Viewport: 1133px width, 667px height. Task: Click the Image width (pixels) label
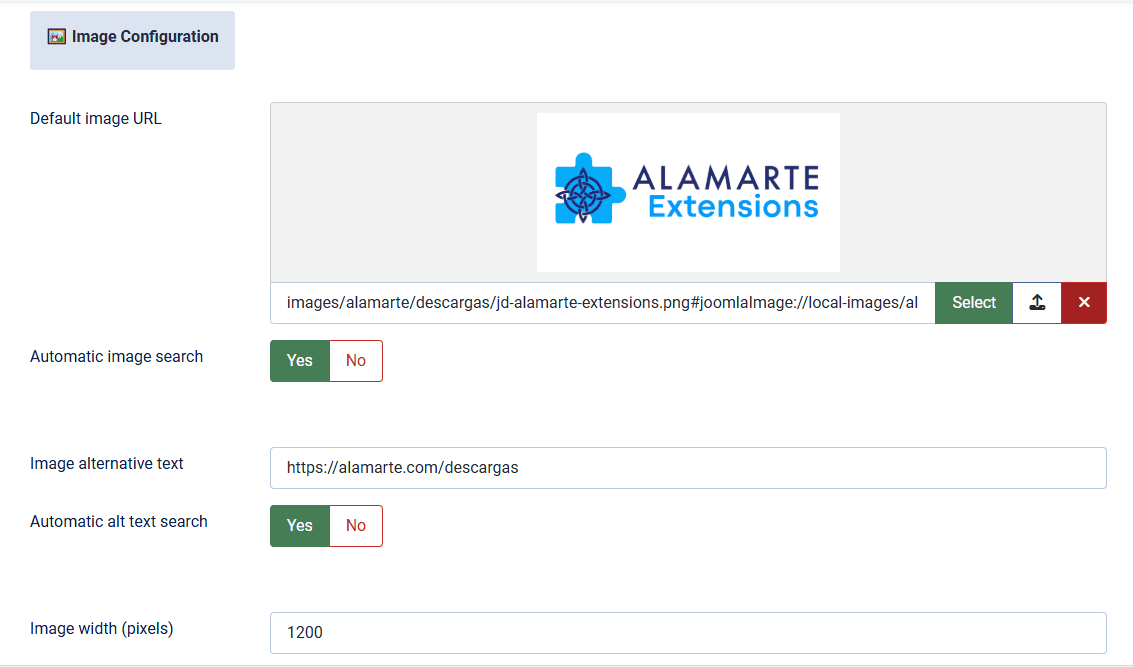pos(102,629)
